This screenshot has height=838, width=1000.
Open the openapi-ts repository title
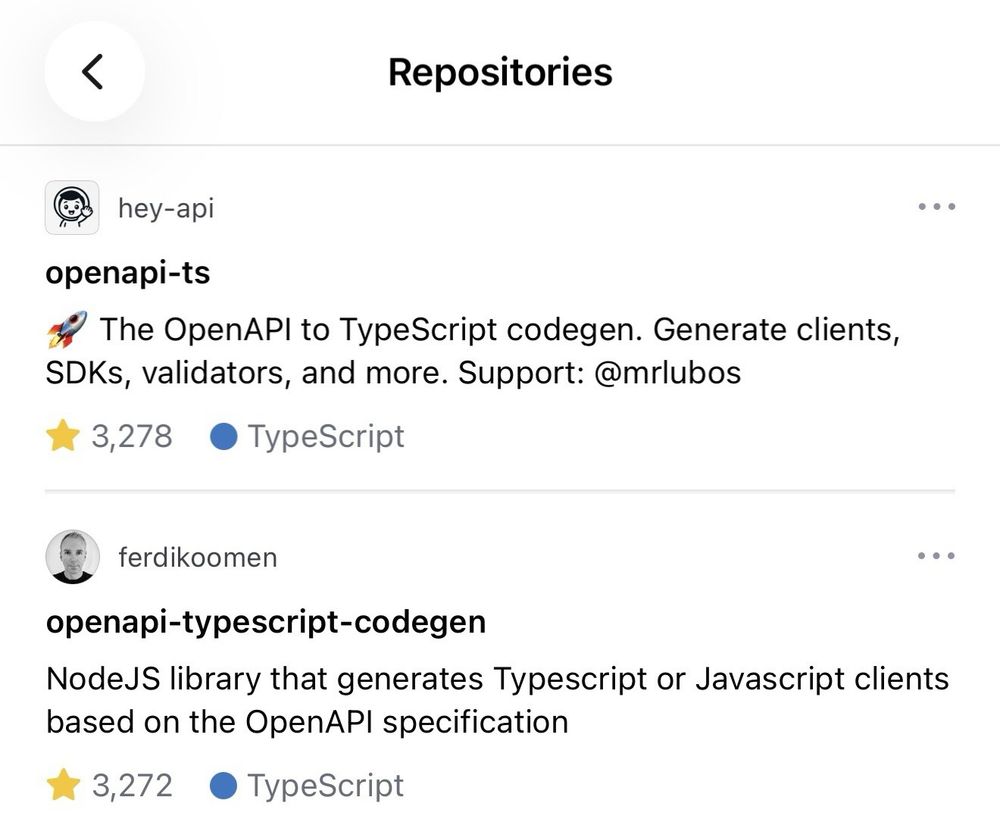(128, 273)
